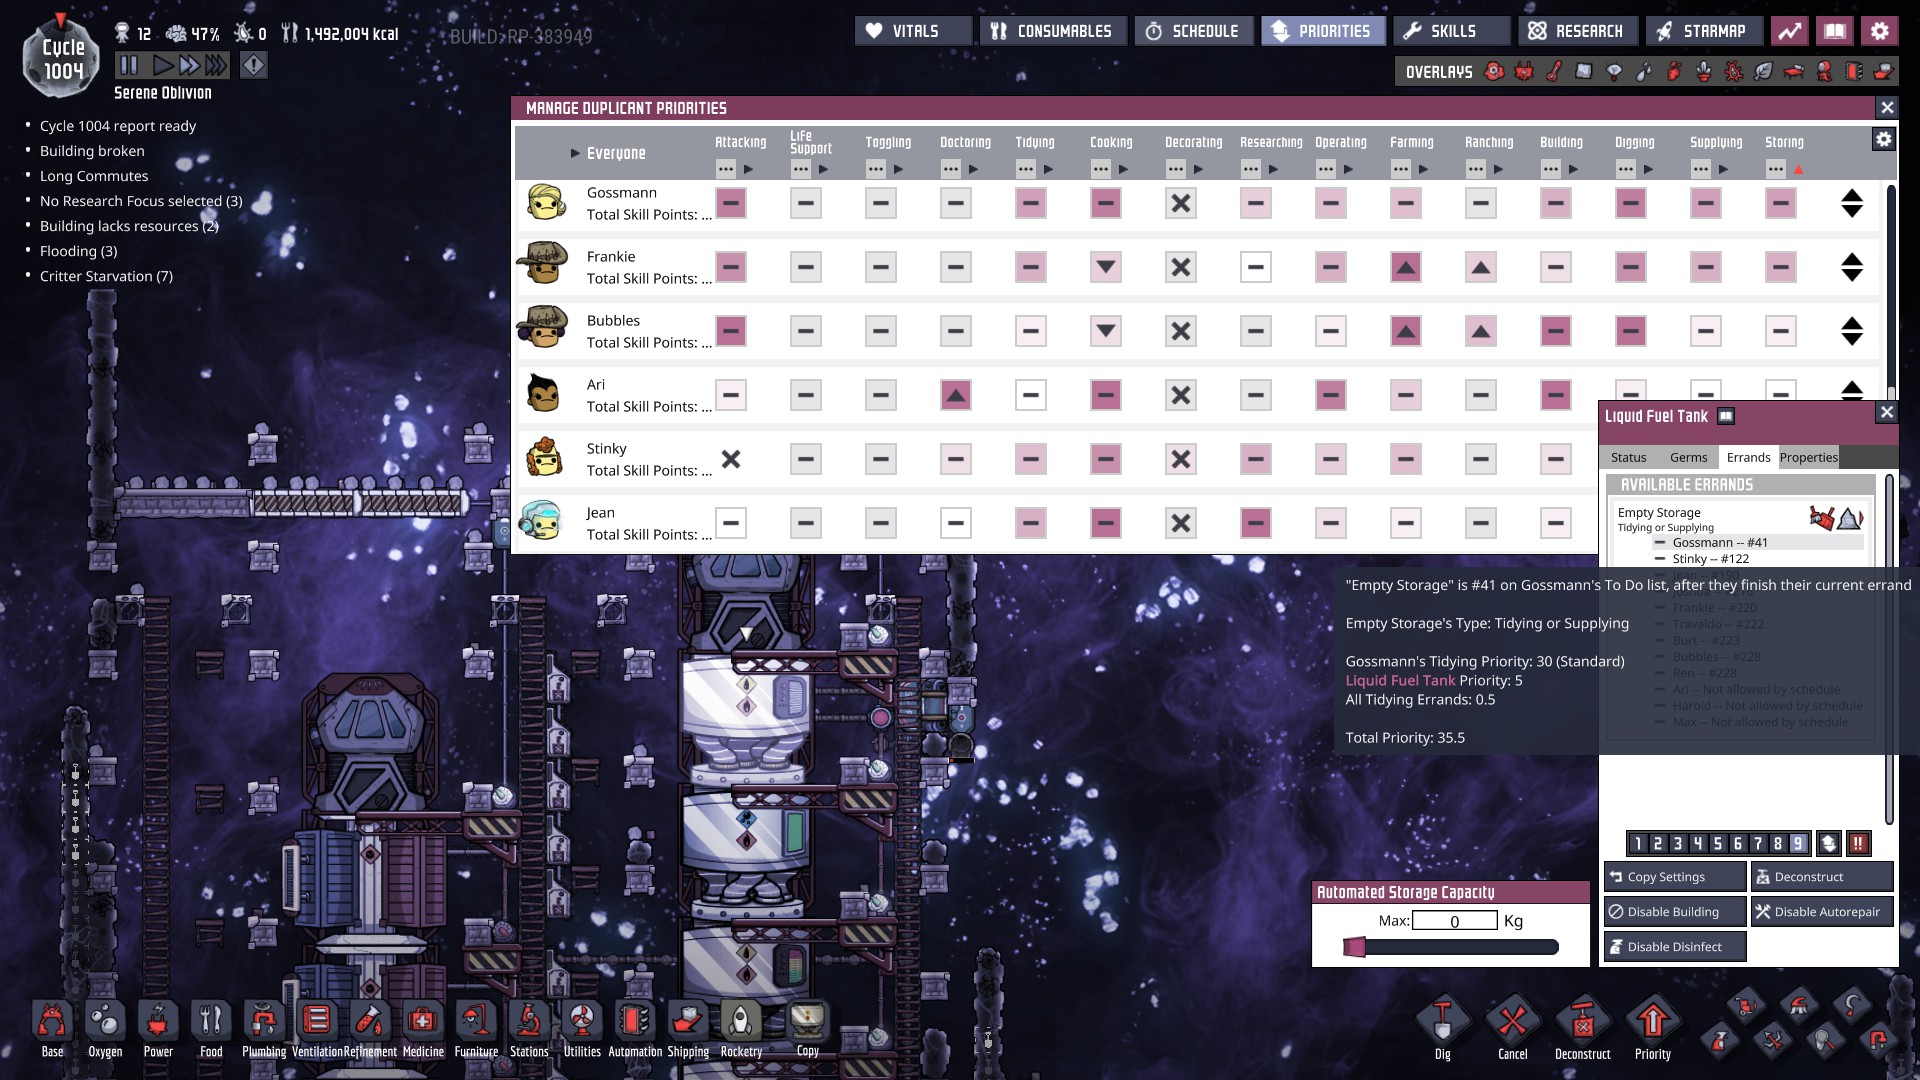
Task: Open Attacking column options dots
Action: pos(726,170)
